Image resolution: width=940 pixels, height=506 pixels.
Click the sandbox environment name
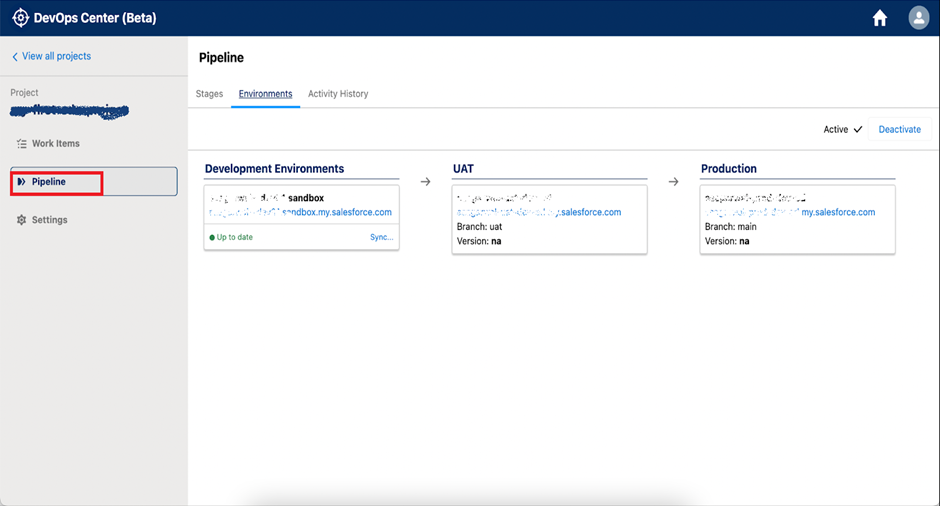click(267, 198)
